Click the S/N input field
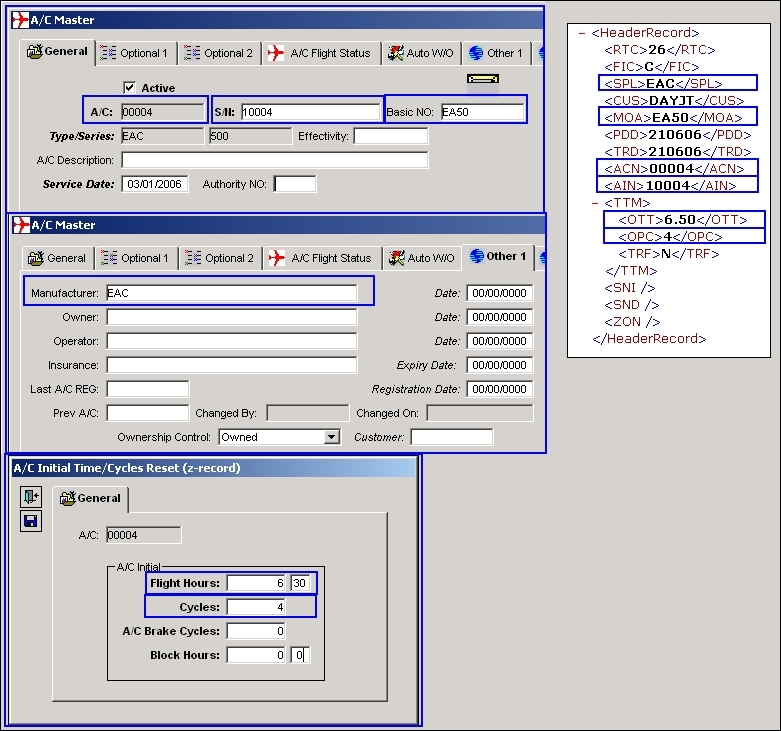 click(x=310, y=112)
